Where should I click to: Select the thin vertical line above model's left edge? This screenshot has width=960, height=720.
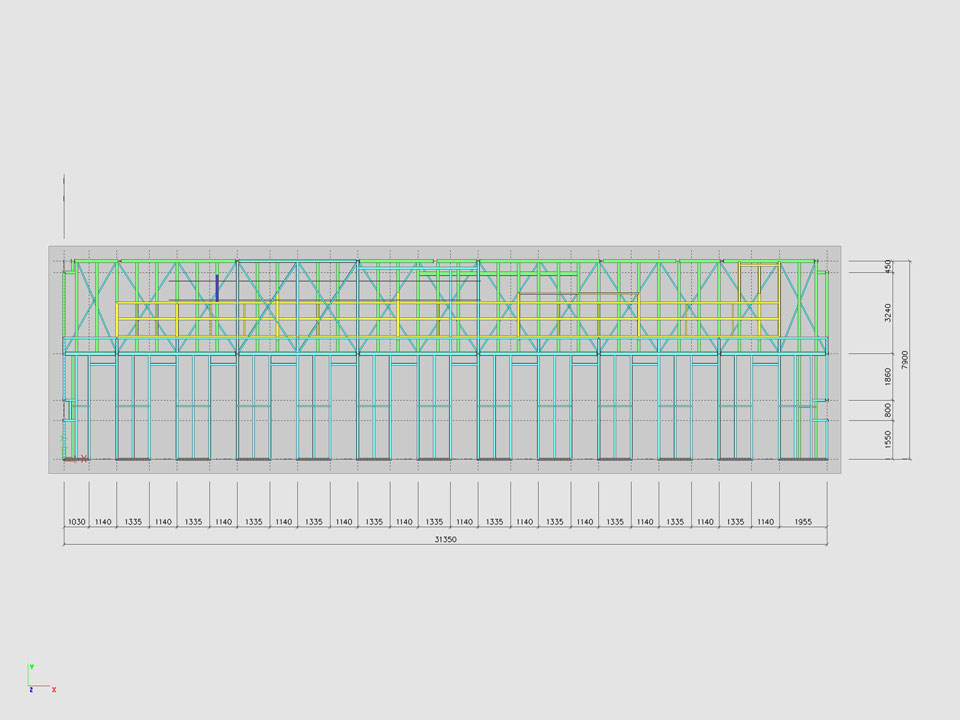(64, 205)
